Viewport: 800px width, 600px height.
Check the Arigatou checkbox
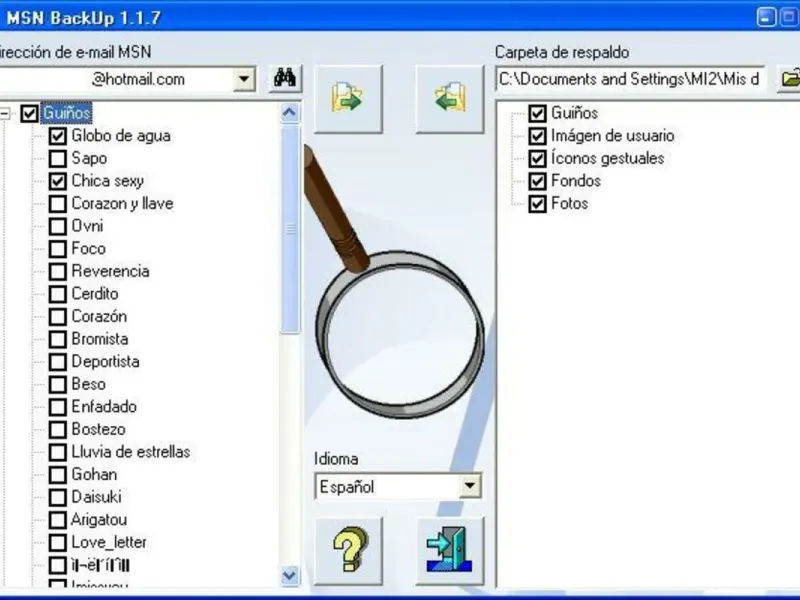click(58, 520)
